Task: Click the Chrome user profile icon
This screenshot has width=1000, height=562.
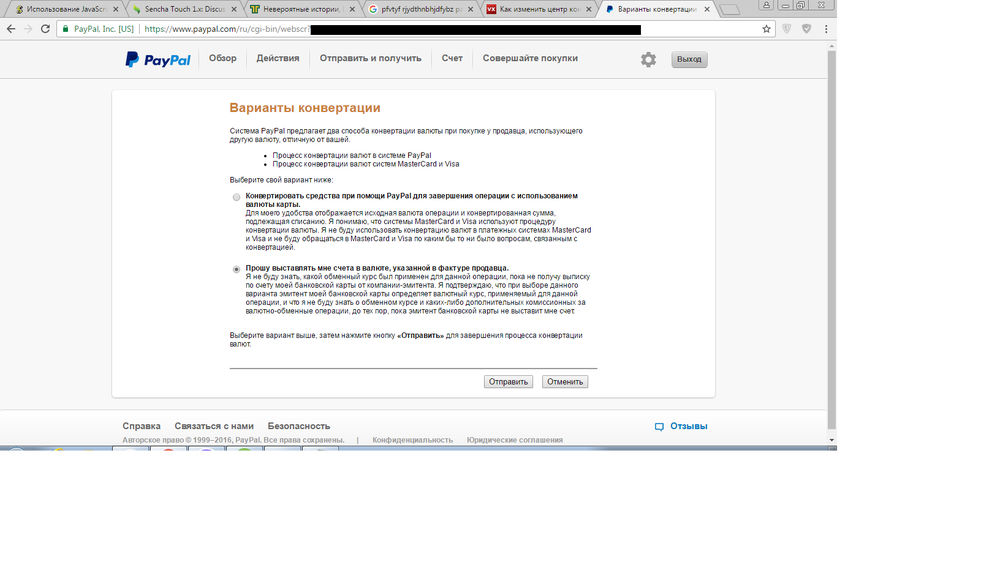Action: (766, 5)
